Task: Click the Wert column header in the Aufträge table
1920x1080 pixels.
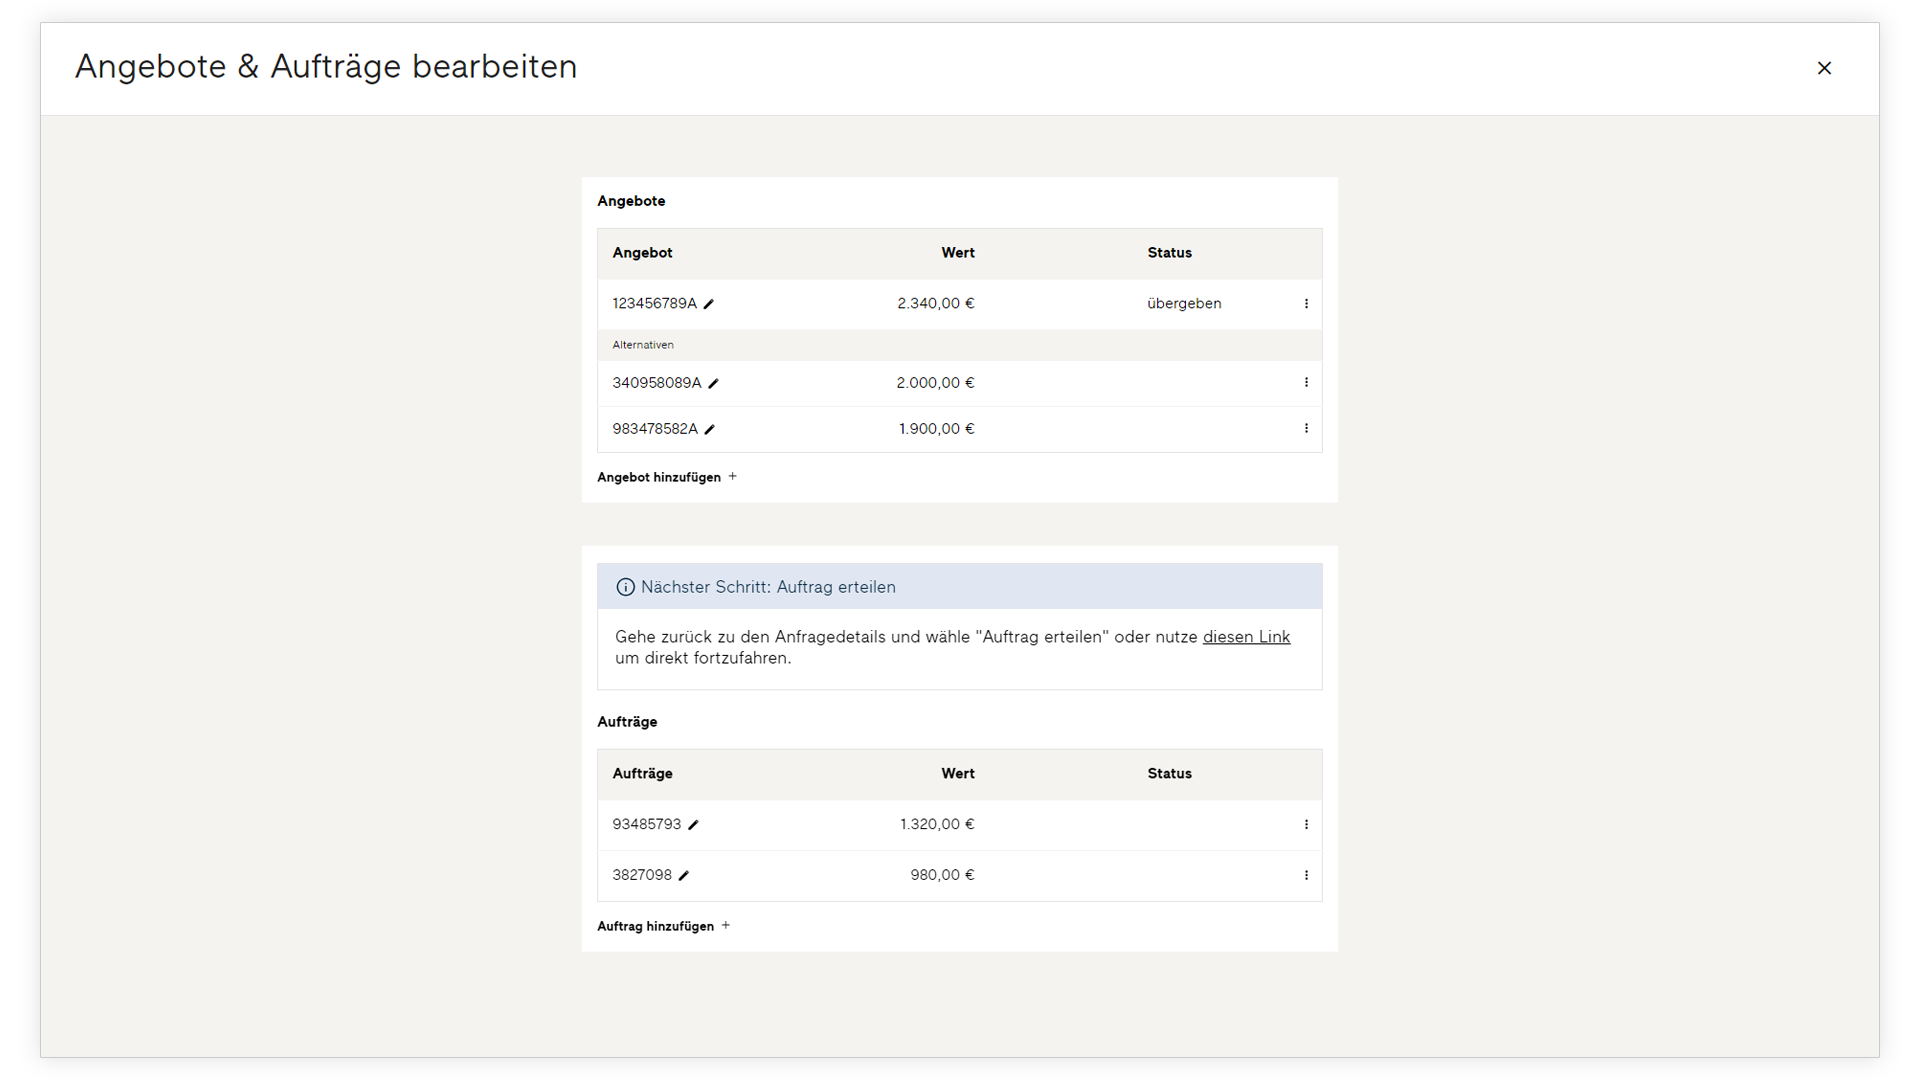Action: pyautogui.click(x=957, y=774)
